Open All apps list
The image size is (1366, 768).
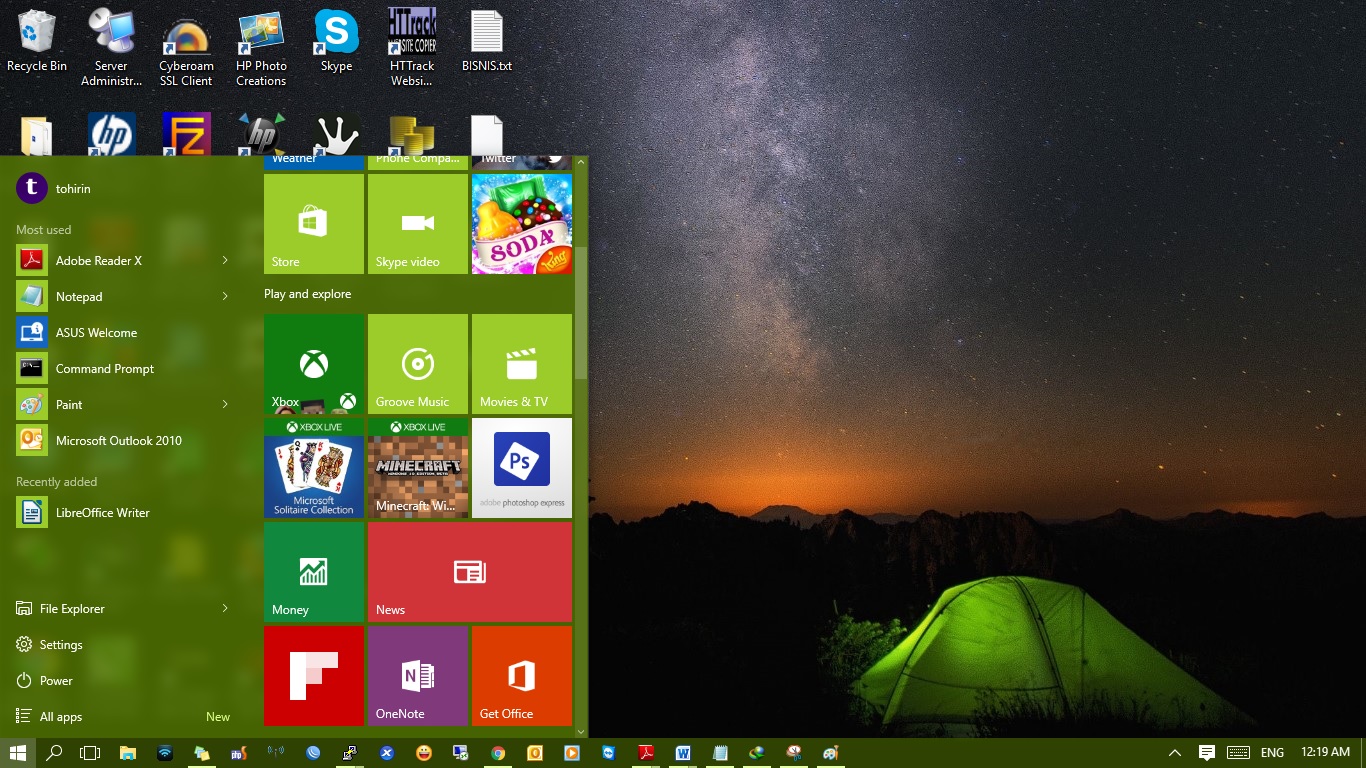click(x=126, y=717)
